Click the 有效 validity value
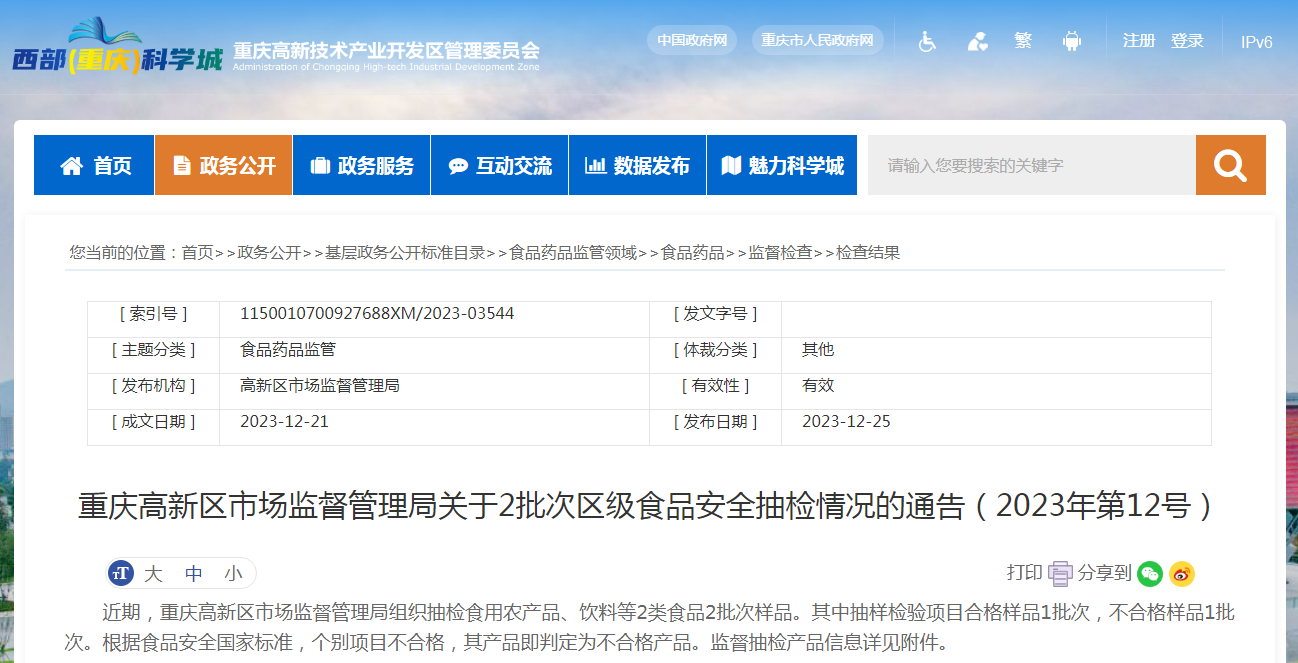 pos(818,386)
